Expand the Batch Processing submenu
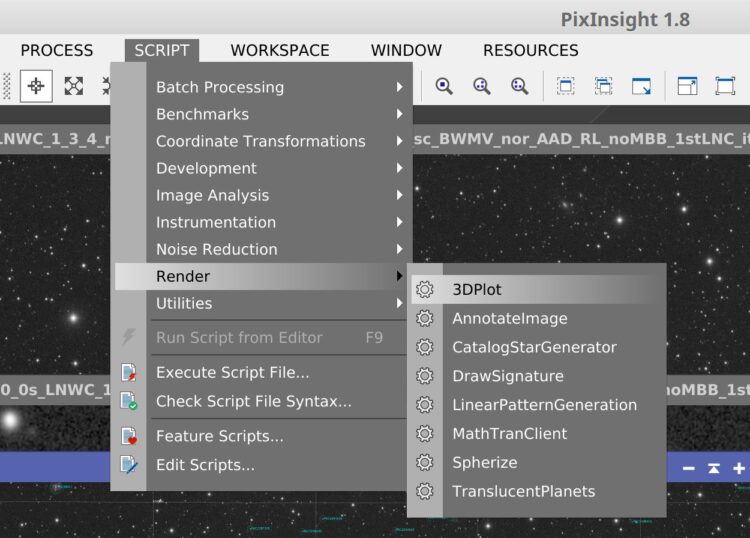Screen dimensions: 750x538 [261, 87]
